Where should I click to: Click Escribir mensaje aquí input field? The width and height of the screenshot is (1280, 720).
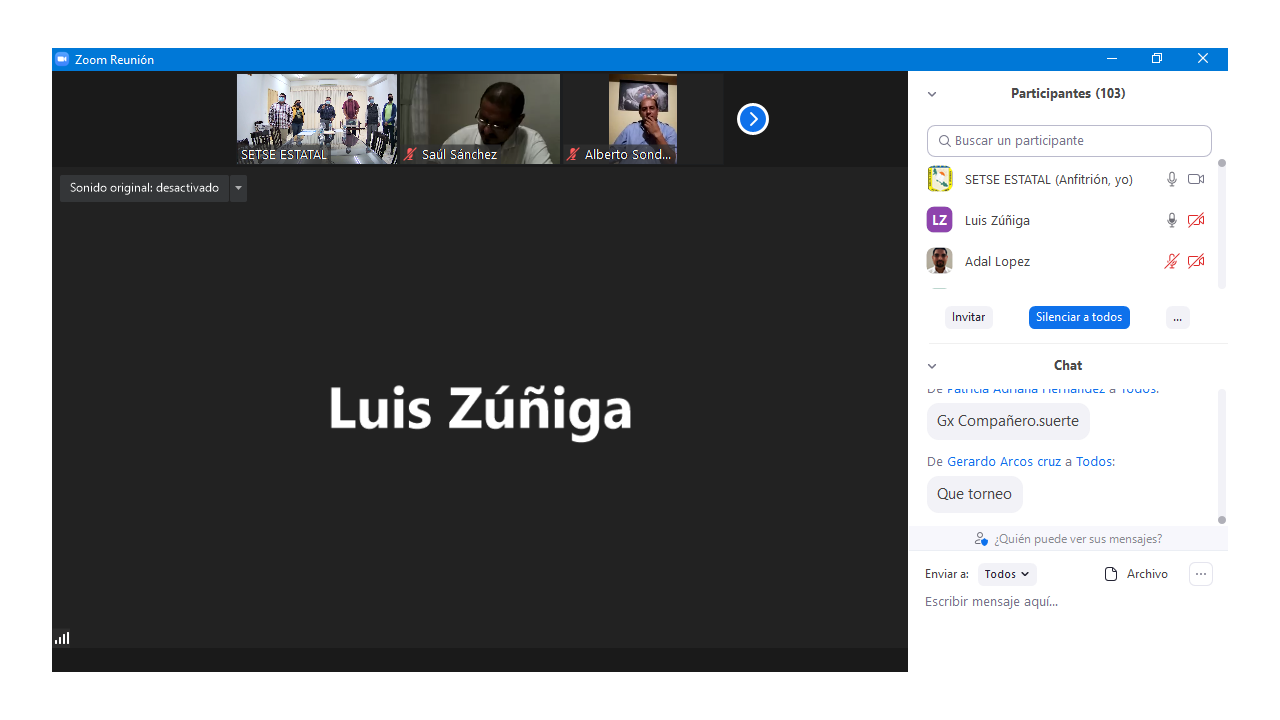point(1069,602)
